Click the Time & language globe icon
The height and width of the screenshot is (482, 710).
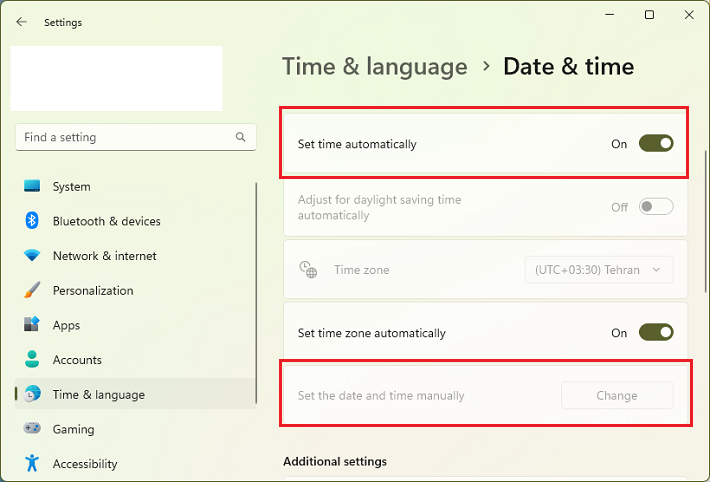[32, 394]
